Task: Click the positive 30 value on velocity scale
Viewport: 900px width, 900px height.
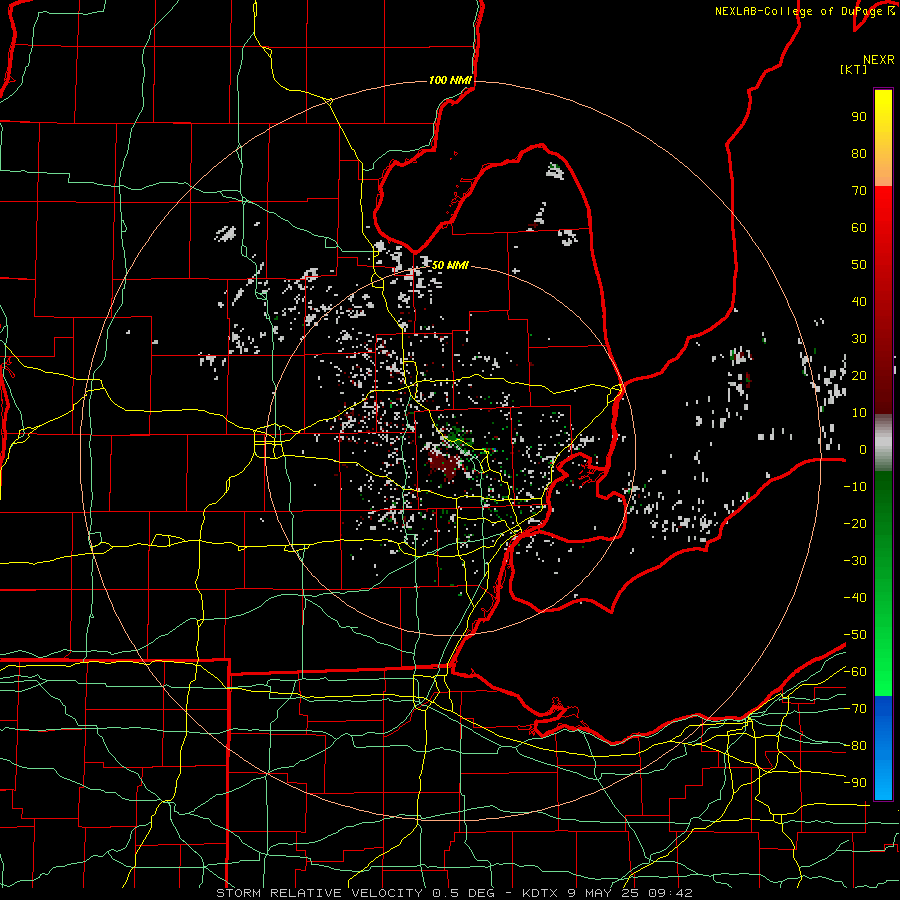Action: 859,339
